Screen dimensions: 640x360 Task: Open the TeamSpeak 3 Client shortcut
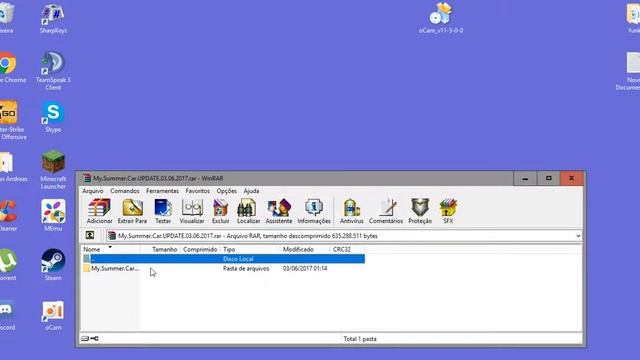click(53, 71)
